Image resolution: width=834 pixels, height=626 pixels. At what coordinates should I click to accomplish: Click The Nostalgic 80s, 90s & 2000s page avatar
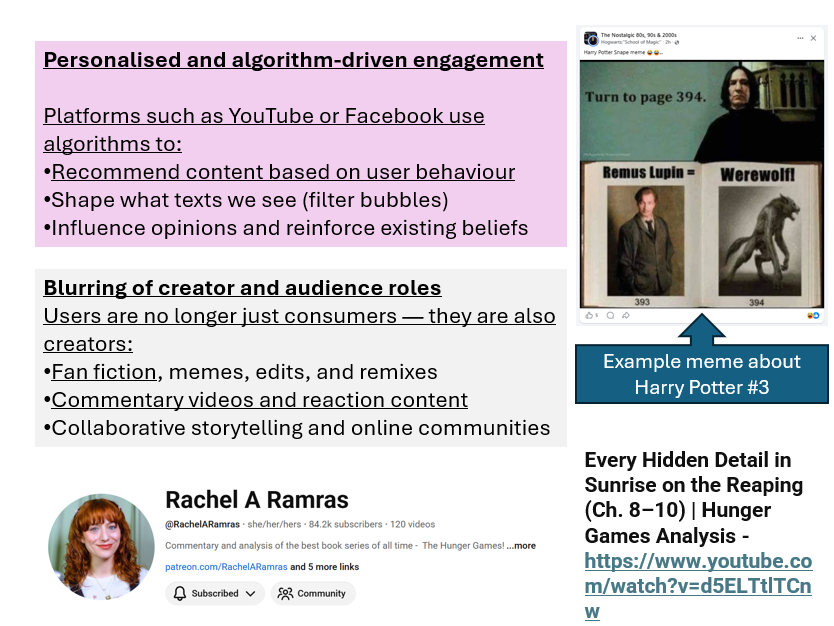click(591, 39)
